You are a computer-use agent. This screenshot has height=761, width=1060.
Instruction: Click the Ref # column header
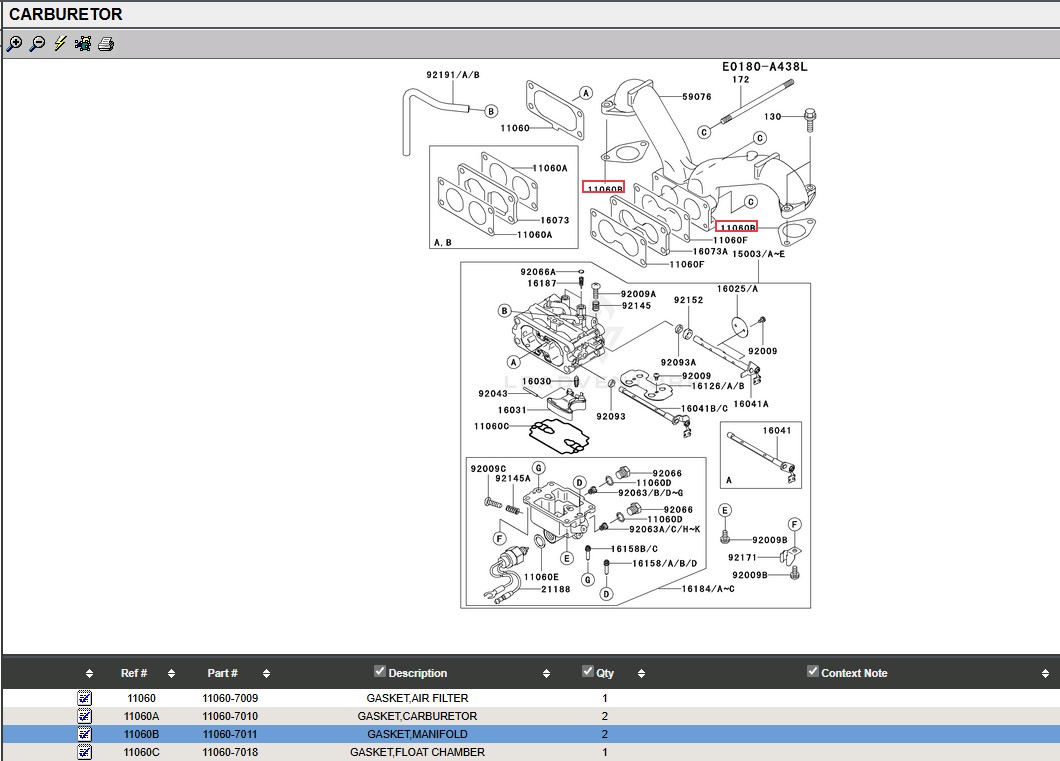pos(134,674)
